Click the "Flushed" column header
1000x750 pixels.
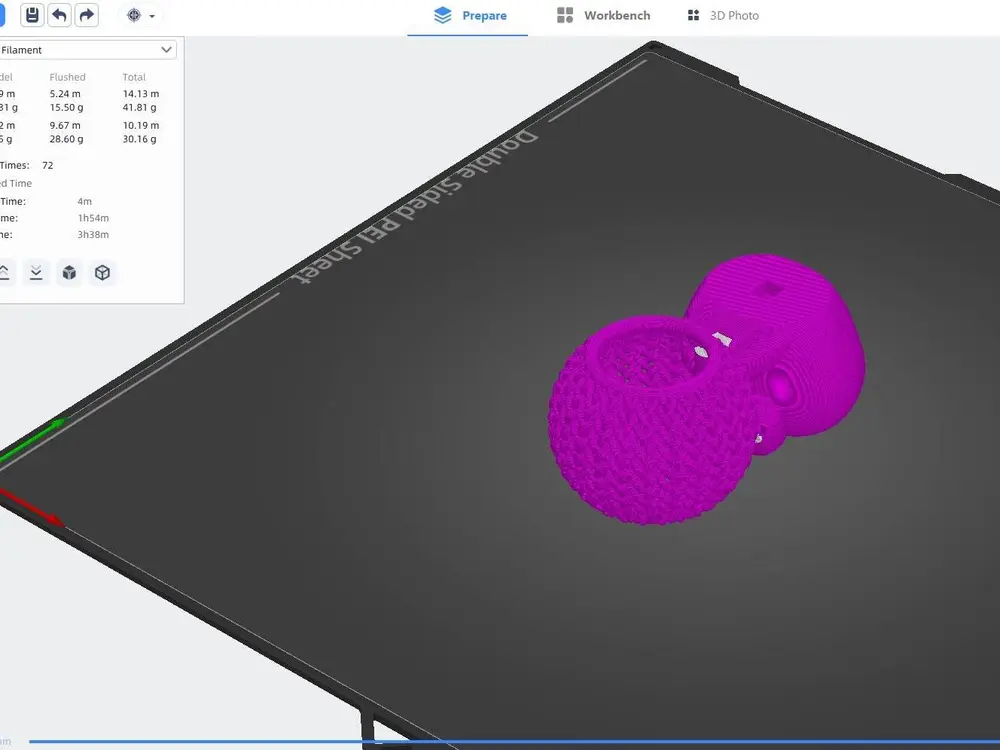pos(68,77)
